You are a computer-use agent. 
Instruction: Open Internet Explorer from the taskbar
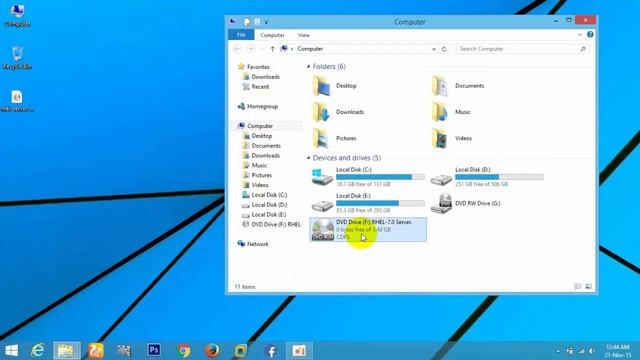tap(38, 350)
